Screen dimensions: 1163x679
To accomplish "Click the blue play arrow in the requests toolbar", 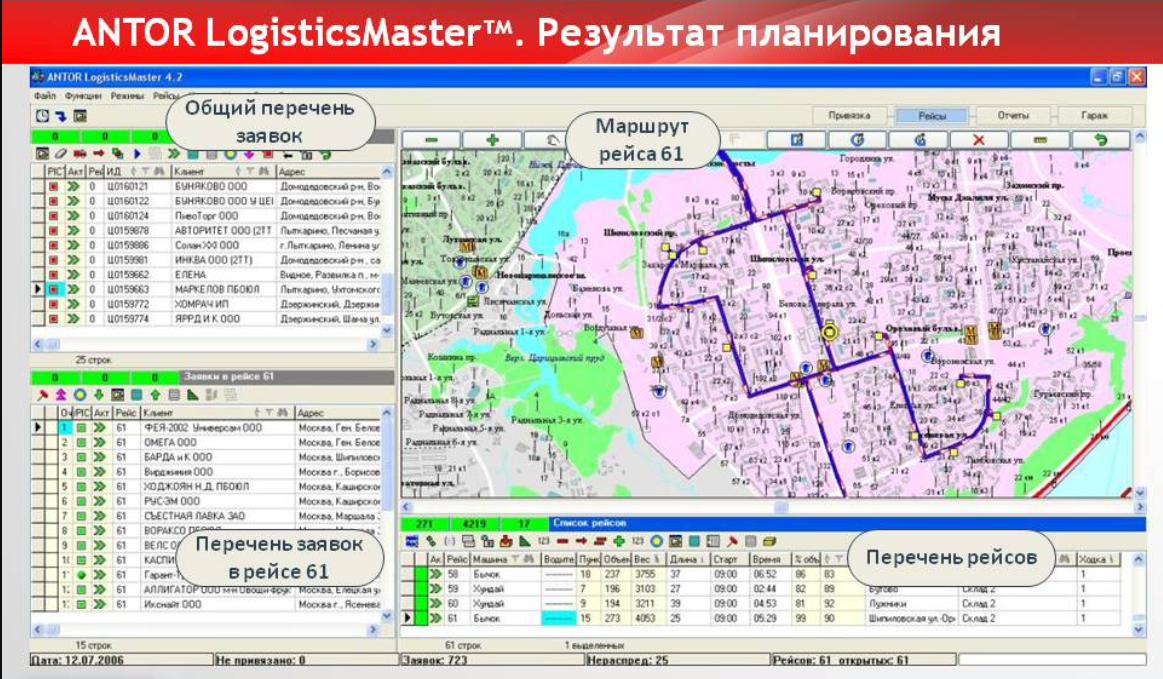I will [x=136, y=151].
